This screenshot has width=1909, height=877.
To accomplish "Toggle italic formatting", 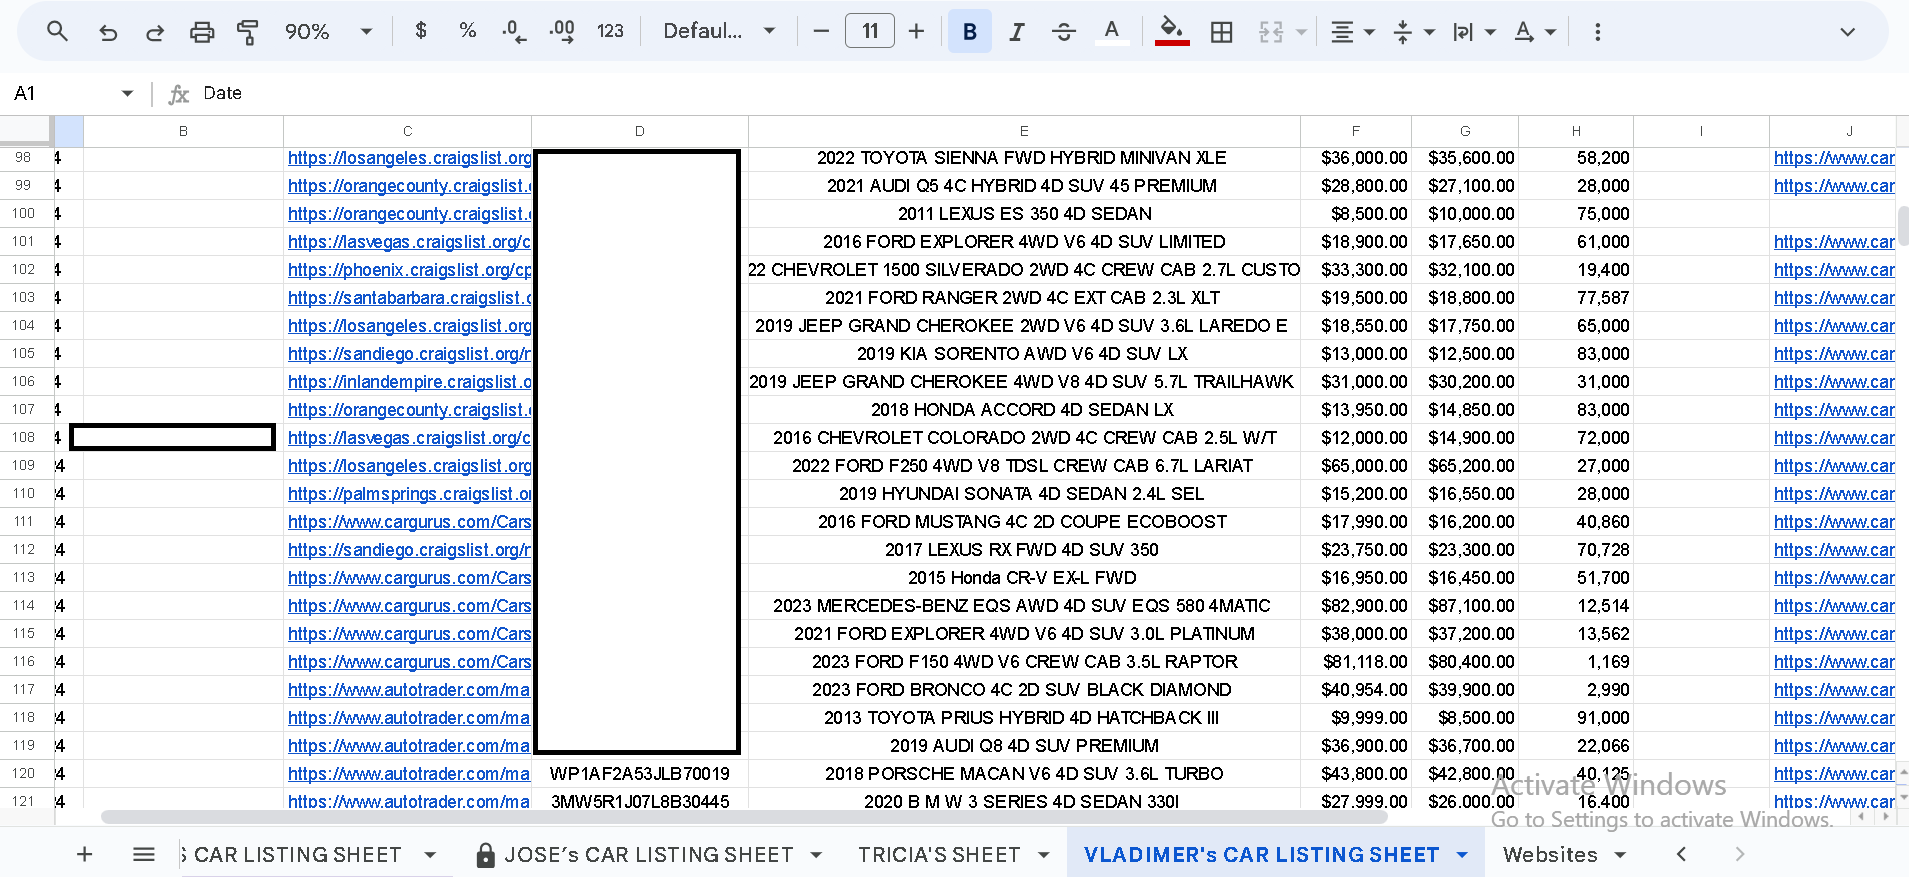I will pos(1017,31).
